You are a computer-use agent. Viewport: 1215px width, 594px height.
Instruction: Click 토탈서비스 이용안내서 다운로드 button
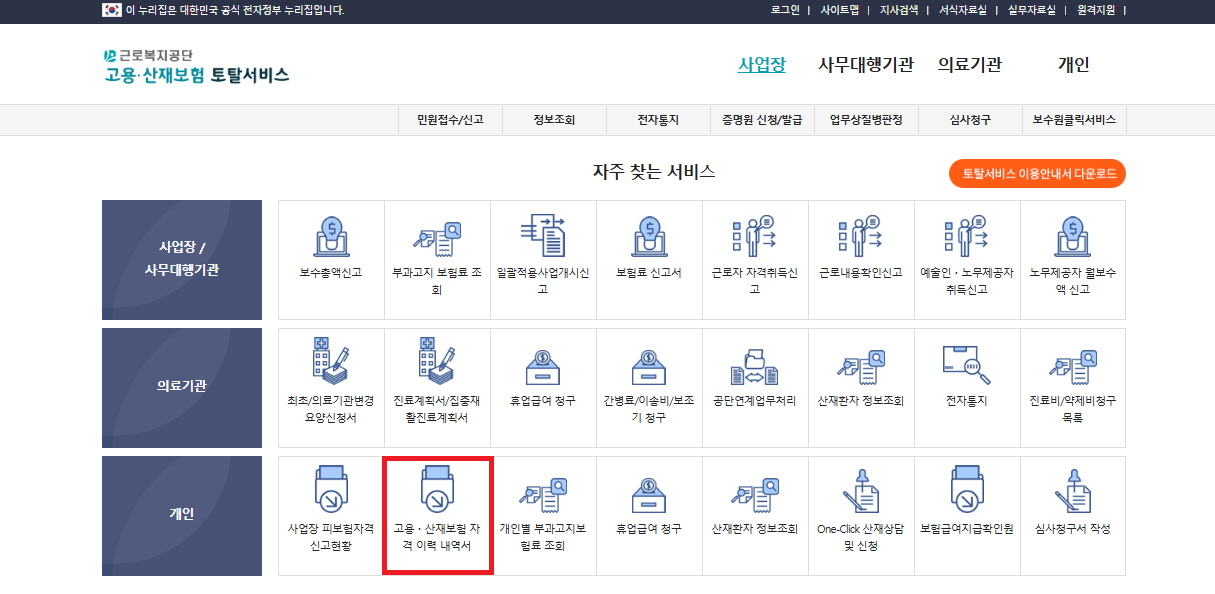[1037, 173]
